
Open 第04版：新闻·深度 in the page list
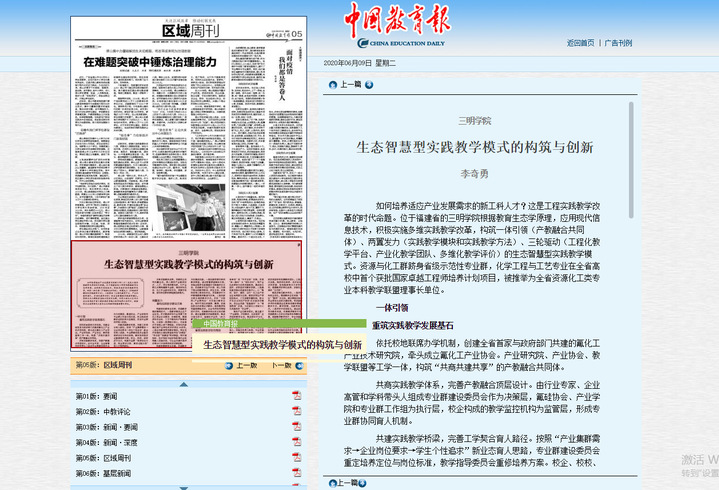click(107, 442)
